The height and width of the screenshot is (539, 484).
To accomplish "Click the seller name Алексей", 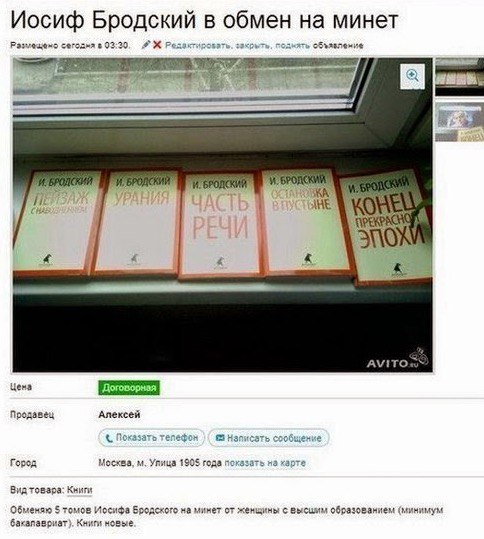I will coord(119,415).
